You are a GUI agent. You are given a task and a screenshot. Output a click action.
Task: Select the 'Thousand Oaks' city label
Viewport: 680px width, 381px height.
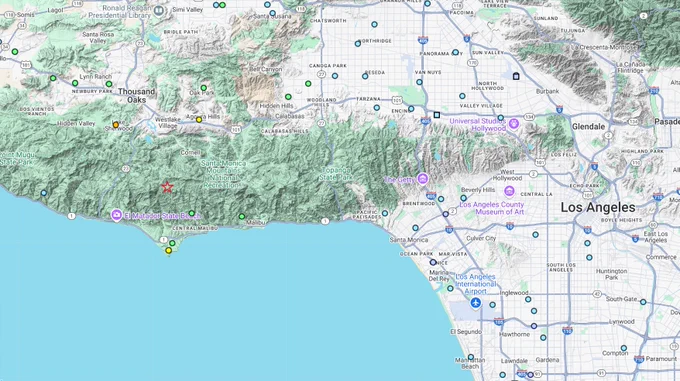[x=136, y=96]
